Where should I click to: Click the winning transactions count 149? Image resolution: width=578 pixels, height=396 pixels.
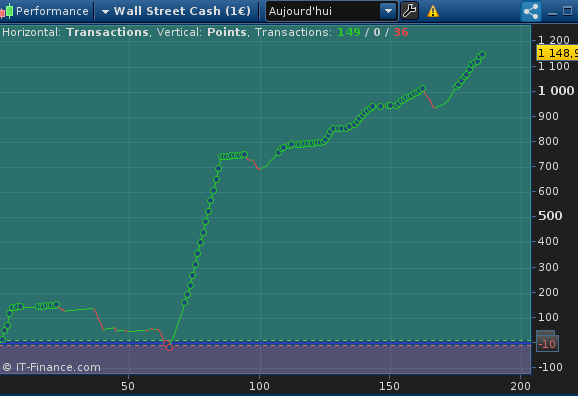tap(349, 32)
